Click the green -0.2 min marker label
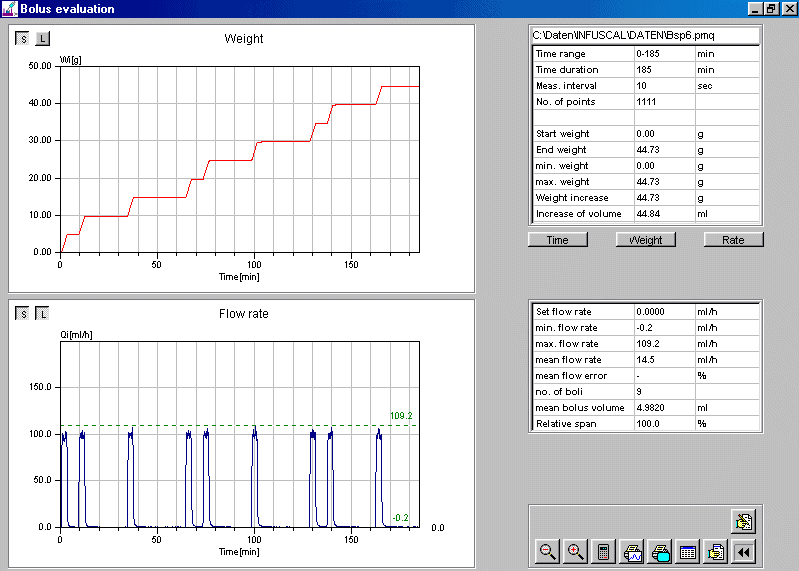799x571 pixels. (x=400, y=518)
